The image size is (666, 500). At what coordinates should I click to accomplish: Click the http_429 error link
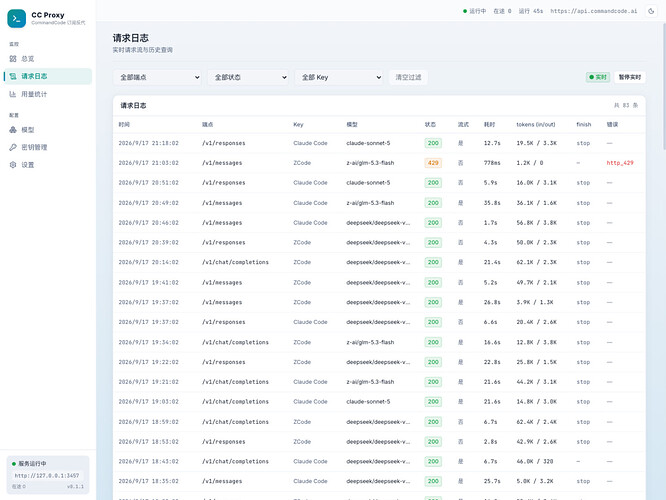pyautogui.click(x=620, y=163)
